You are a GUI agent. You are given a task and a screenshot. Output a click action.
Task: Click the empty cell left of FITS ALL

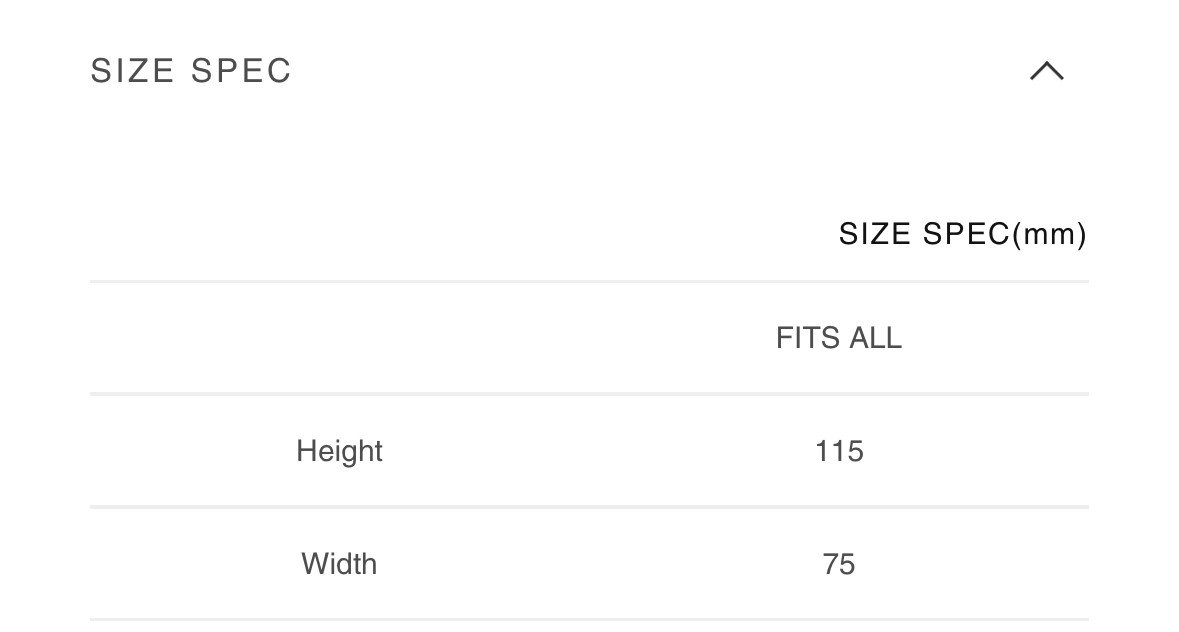[x=339, y=338]
